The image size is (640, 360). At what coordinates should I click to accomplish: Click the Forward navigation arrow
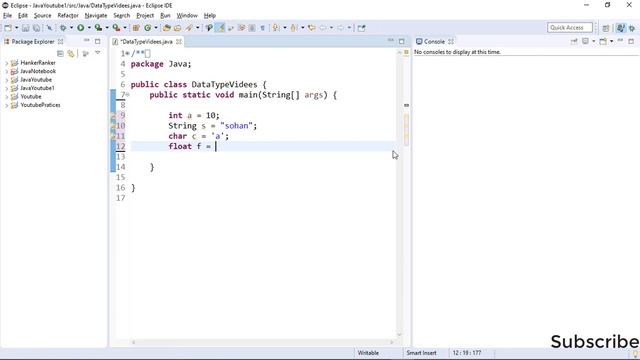(x=340, y=28)
